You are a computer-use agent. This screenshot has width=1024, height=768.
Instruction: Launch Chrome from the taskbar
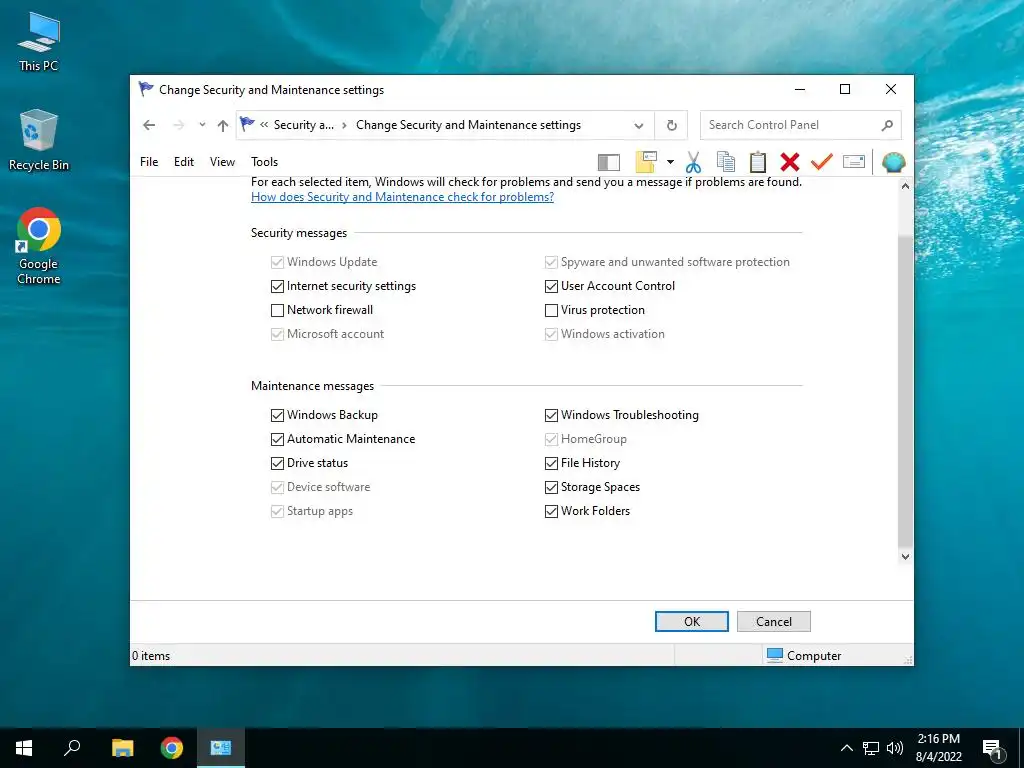coord(172,748)
